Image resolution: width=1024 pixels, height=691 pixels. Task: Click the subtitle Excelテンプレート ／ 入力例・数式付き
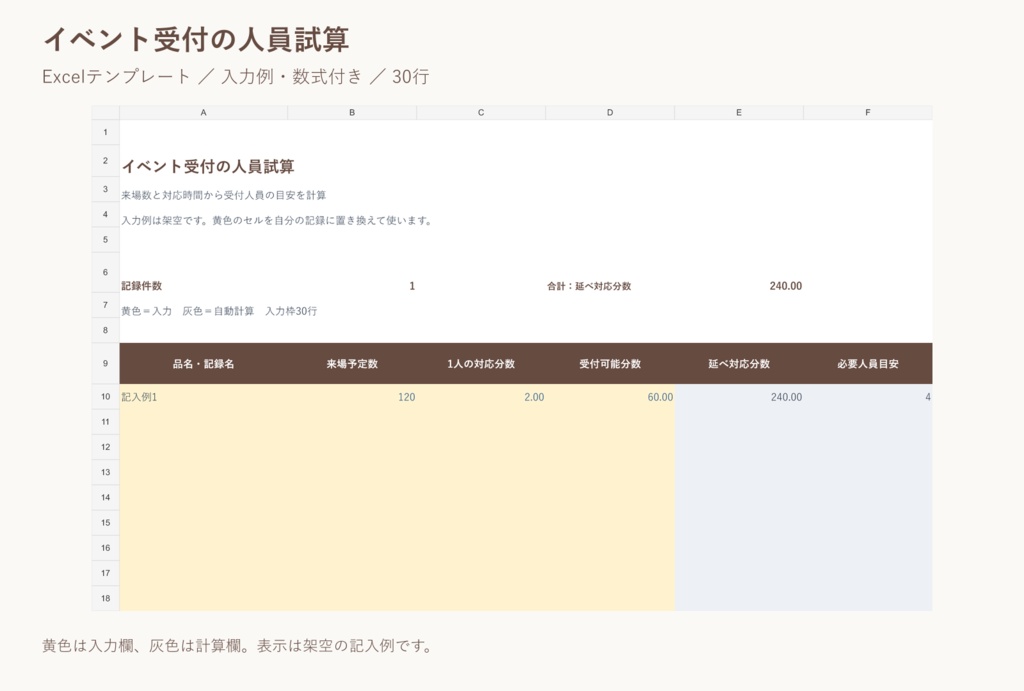[235, 76]
